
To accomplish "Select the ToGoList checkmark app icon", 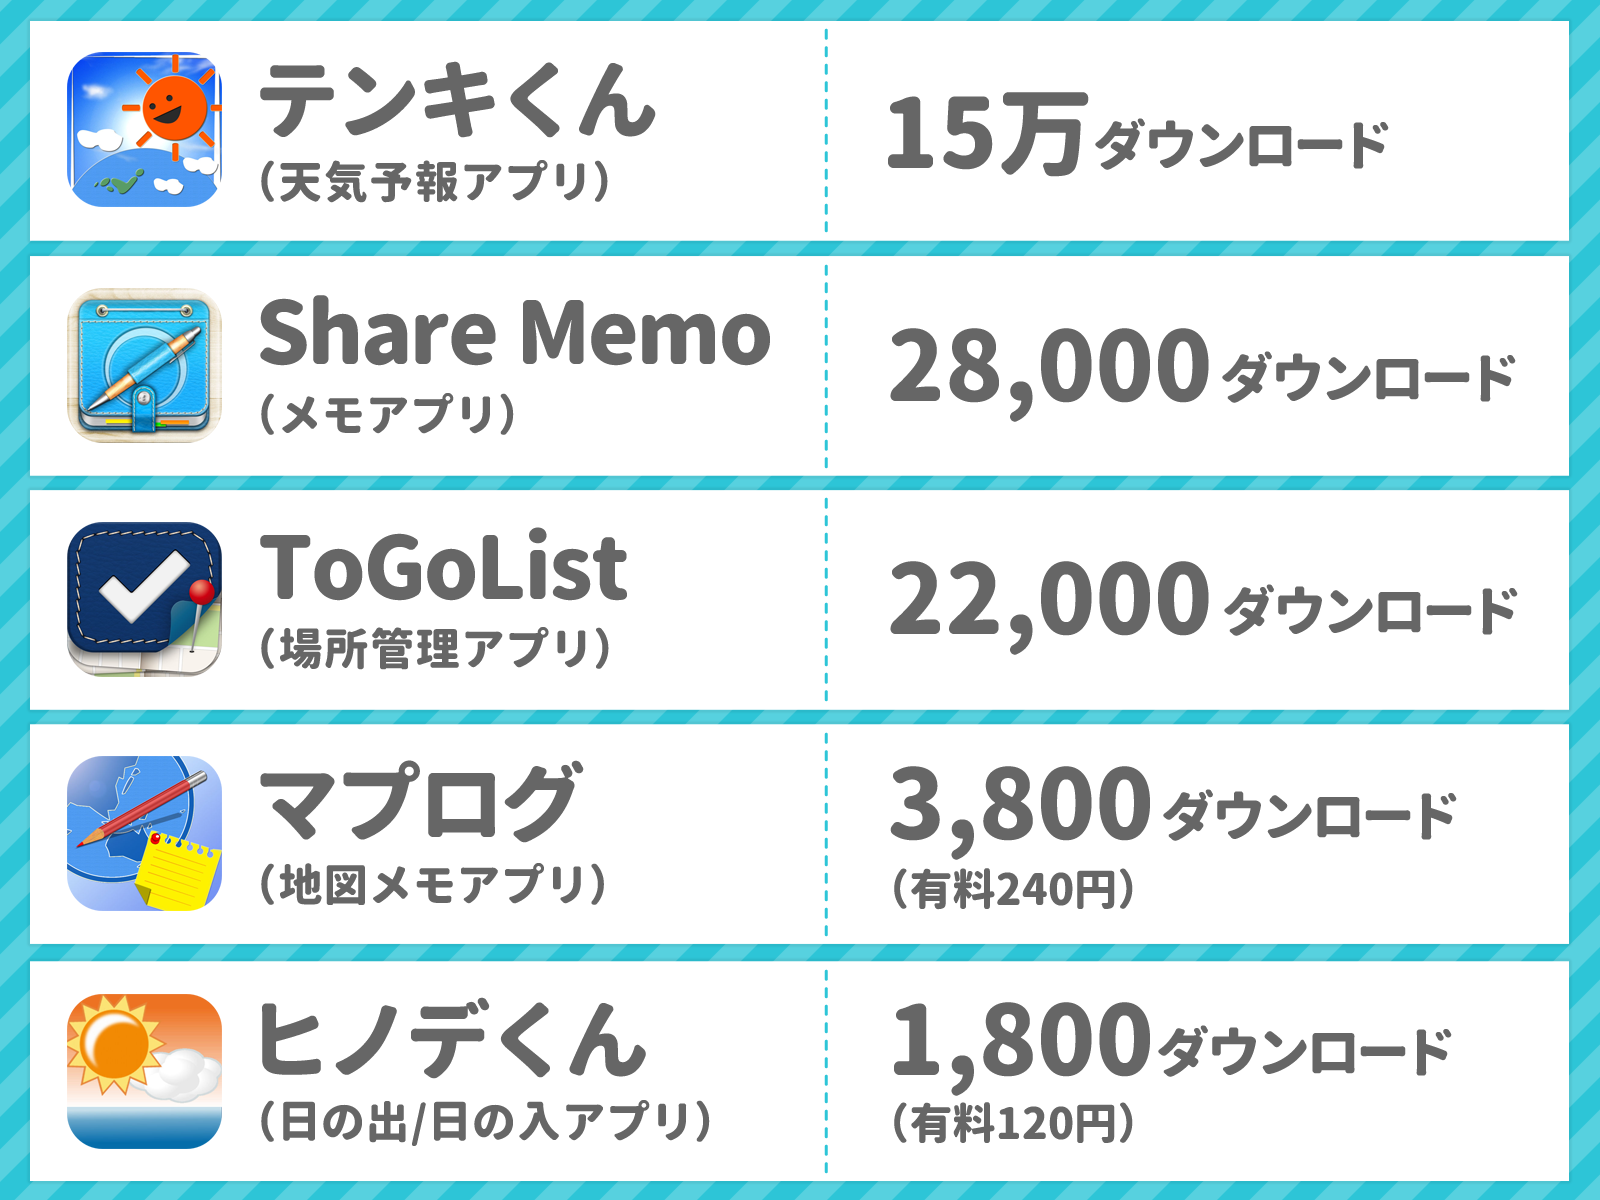I will coord(144,599).
